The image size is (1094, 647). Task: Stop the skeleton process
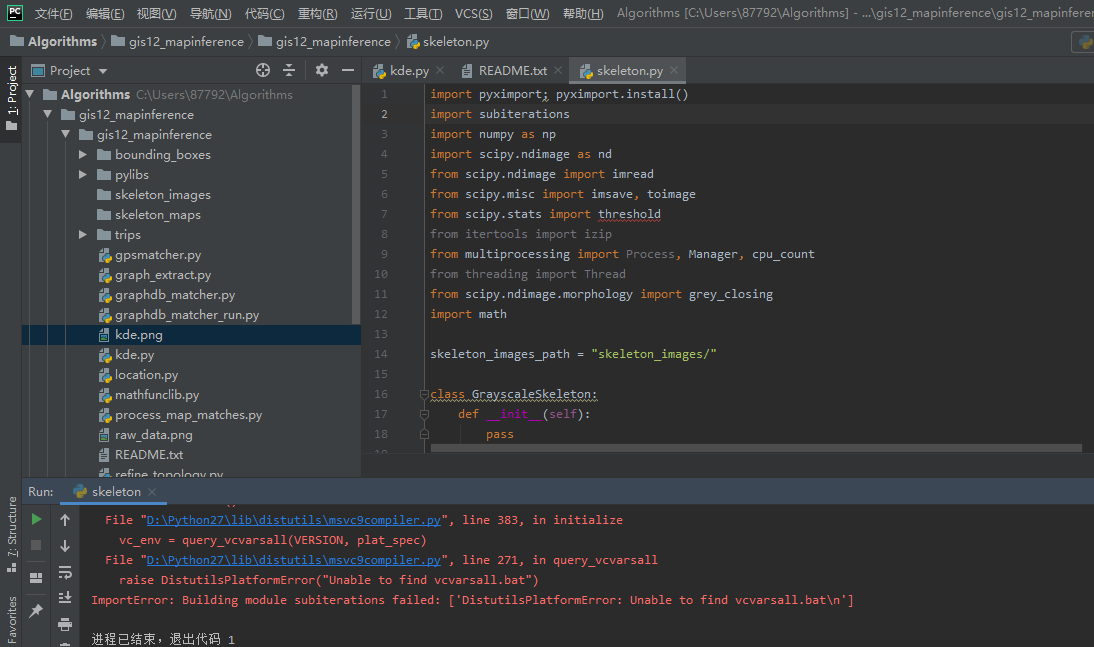36,545
